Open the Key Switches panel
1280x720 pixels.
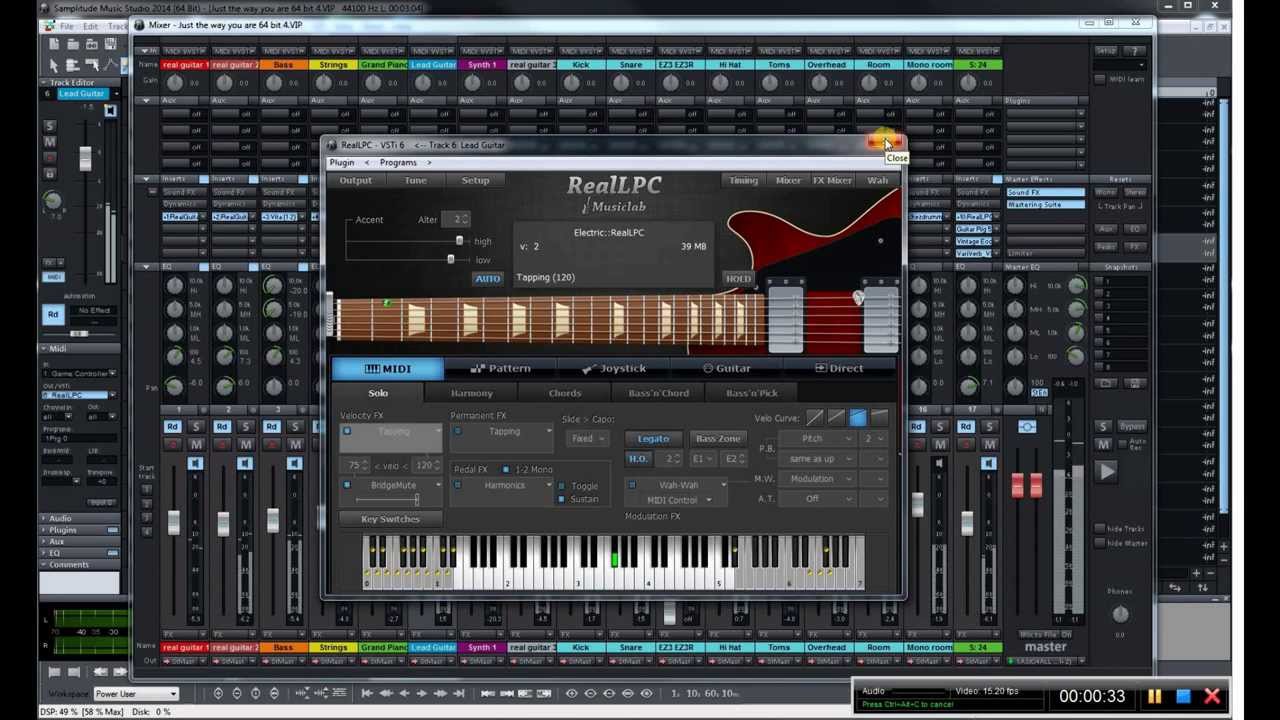point(390,519)
